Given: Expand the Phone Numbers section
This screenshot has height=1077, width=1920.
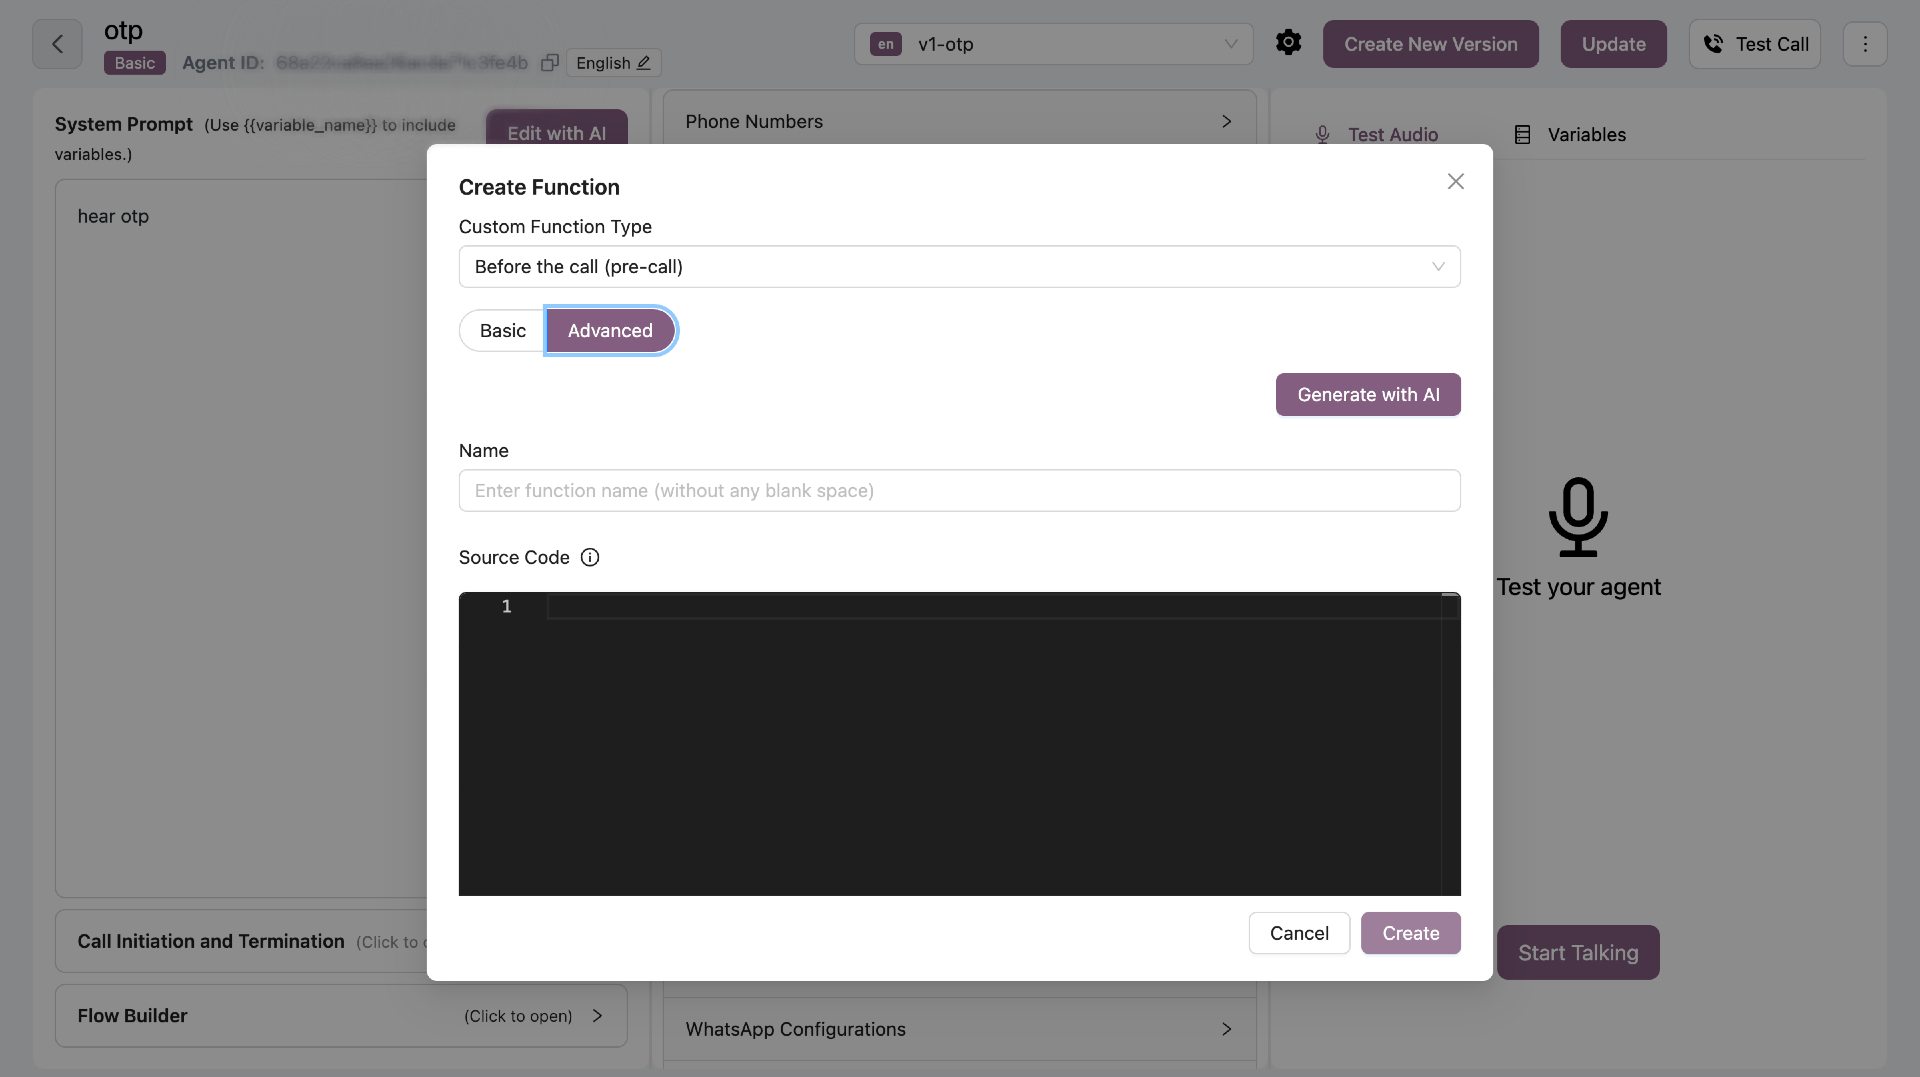Looking at the screenshot, I should point(959,121).
